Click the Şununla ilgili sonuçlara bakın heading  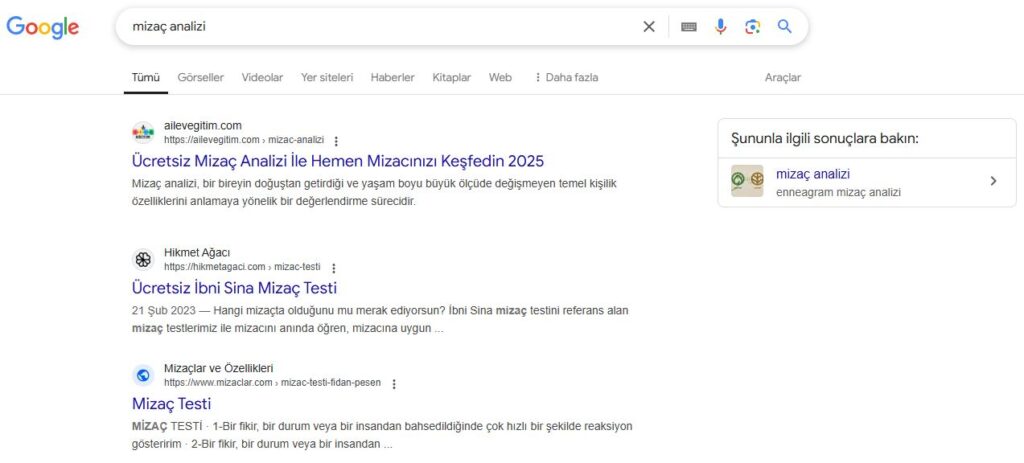tap(825, 138)
